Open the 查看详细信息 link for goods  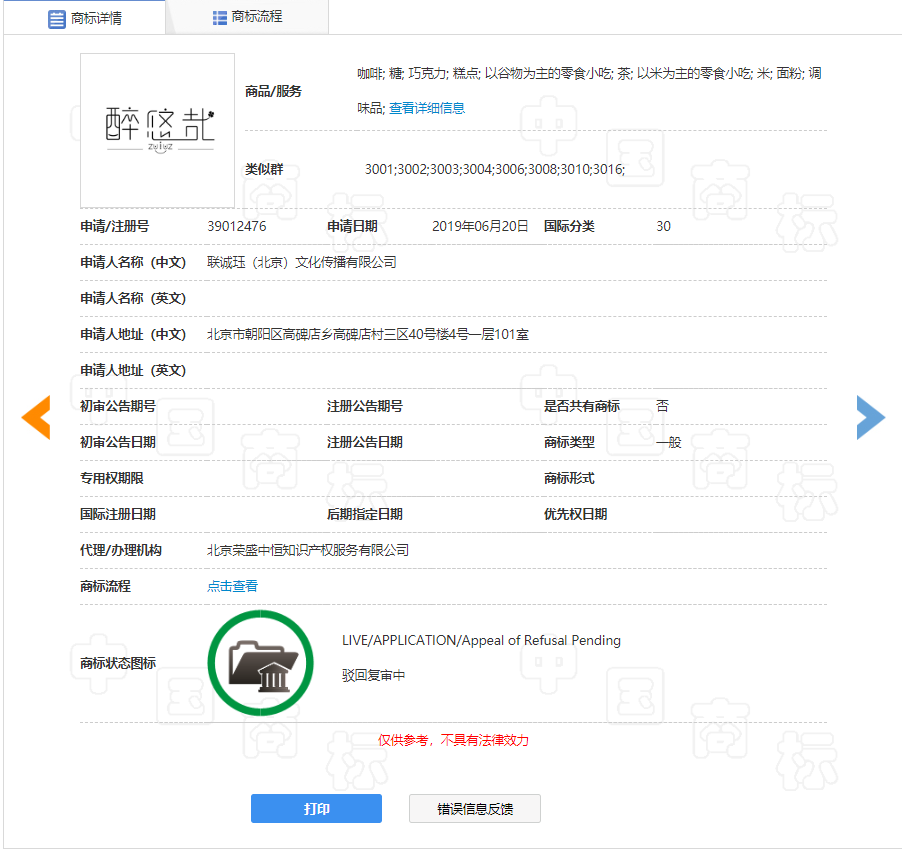point(427,108)
